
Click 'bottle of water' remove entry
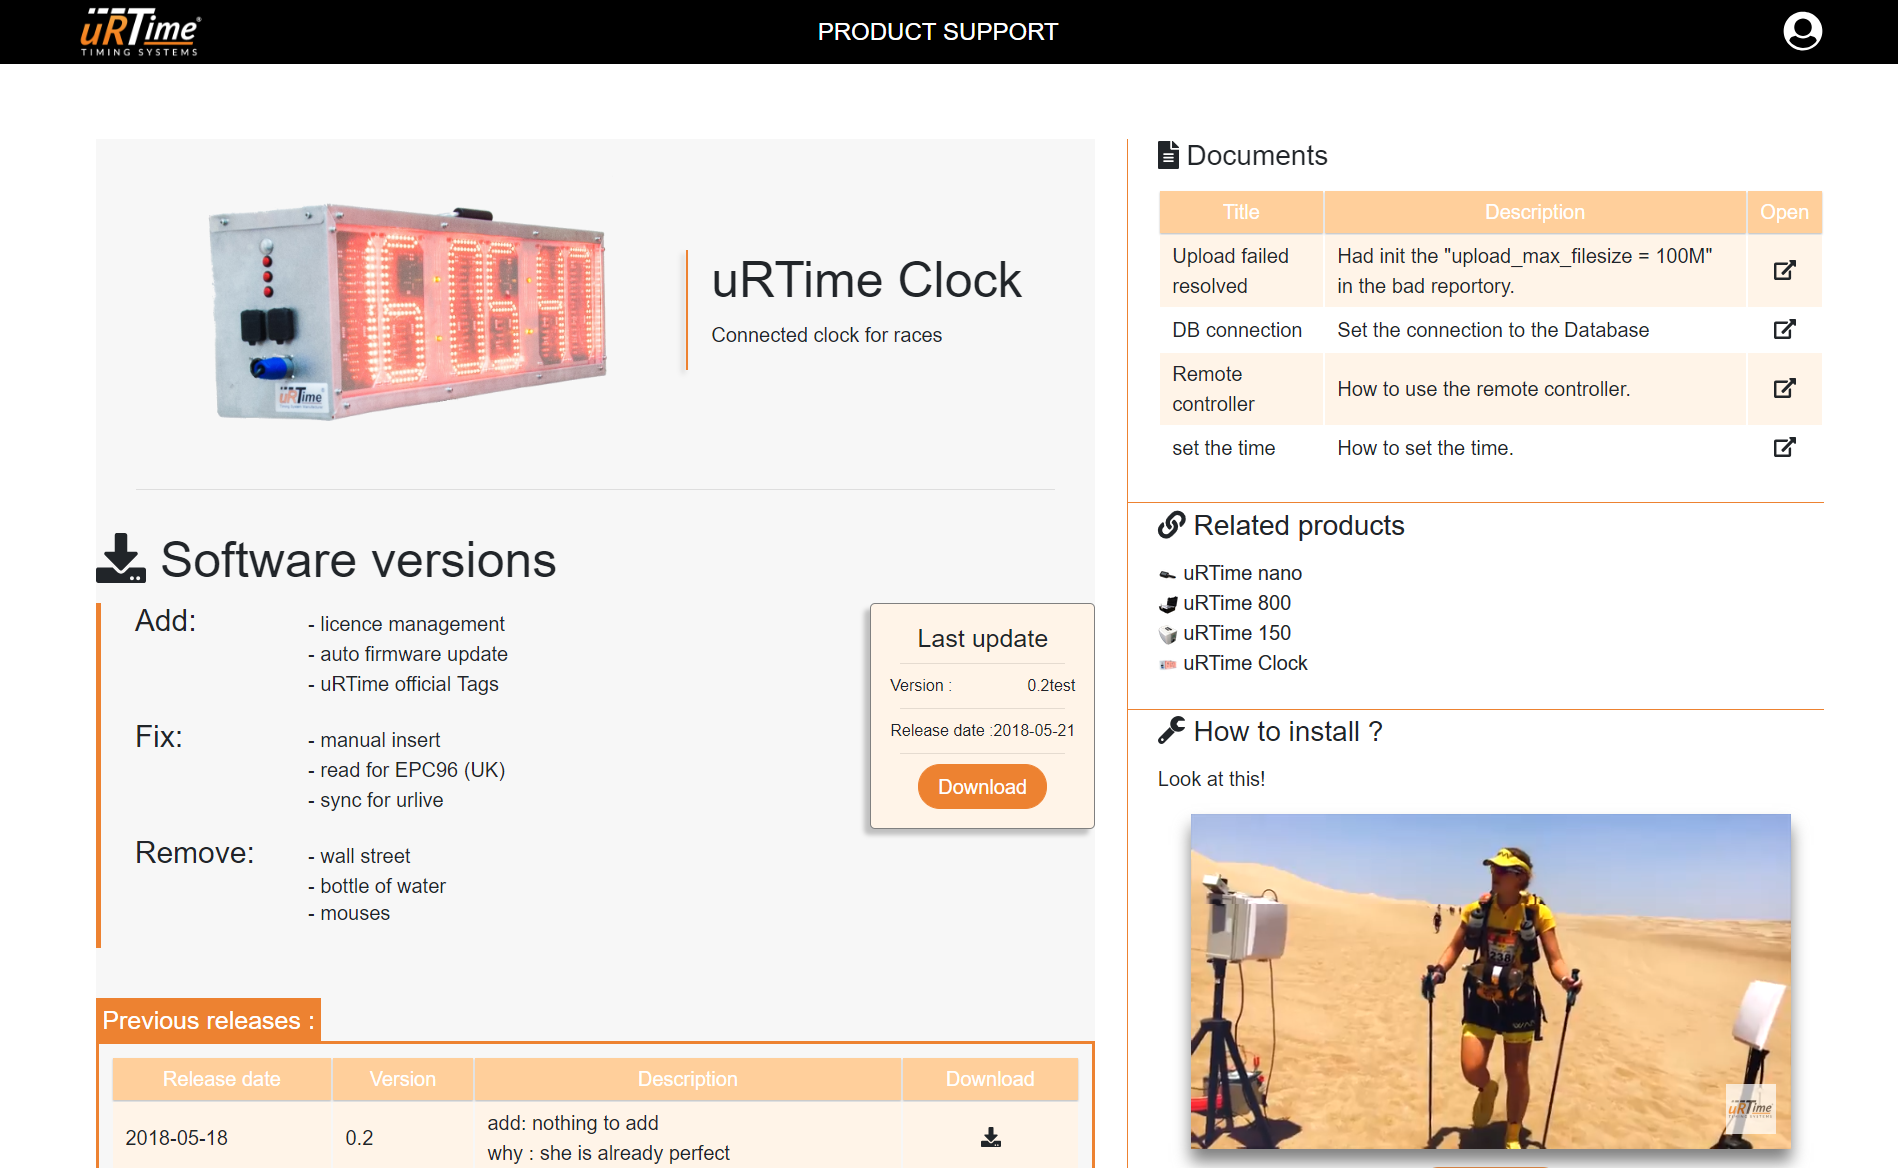(383, 886)
